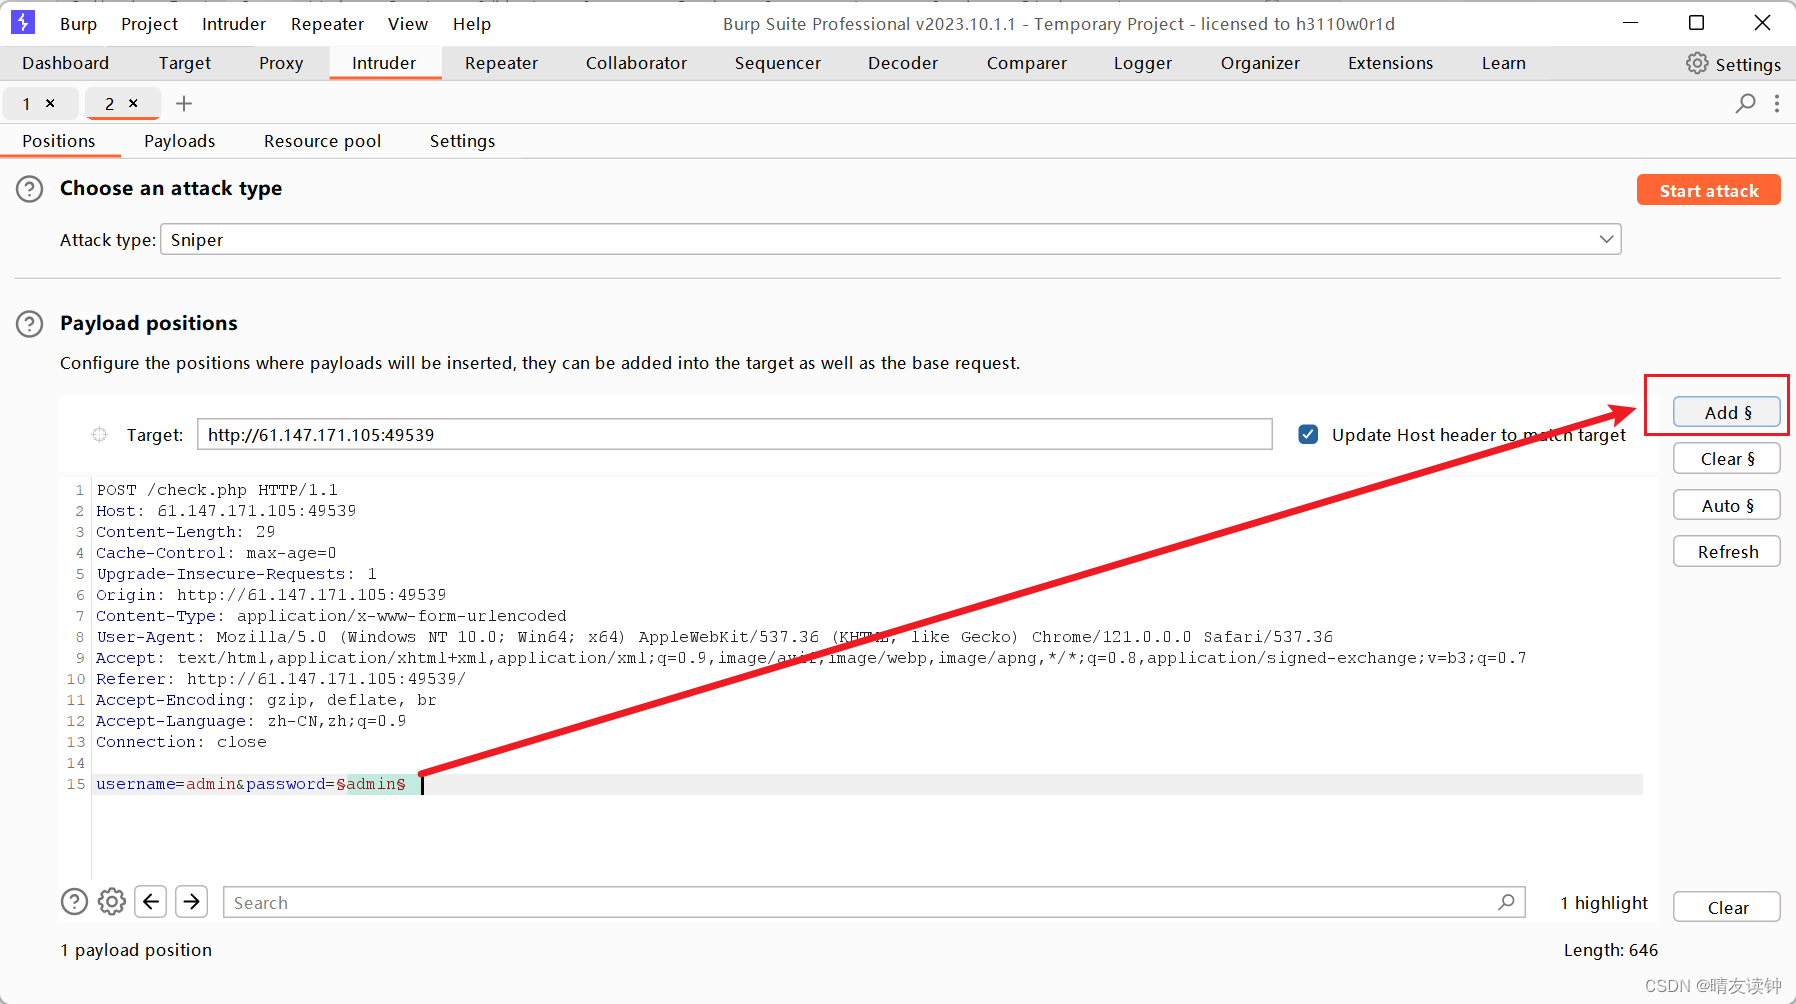Click the help icon beside Choose an attack type
This screenshot has height=1004, width=1796.
(x=29, y=189)
